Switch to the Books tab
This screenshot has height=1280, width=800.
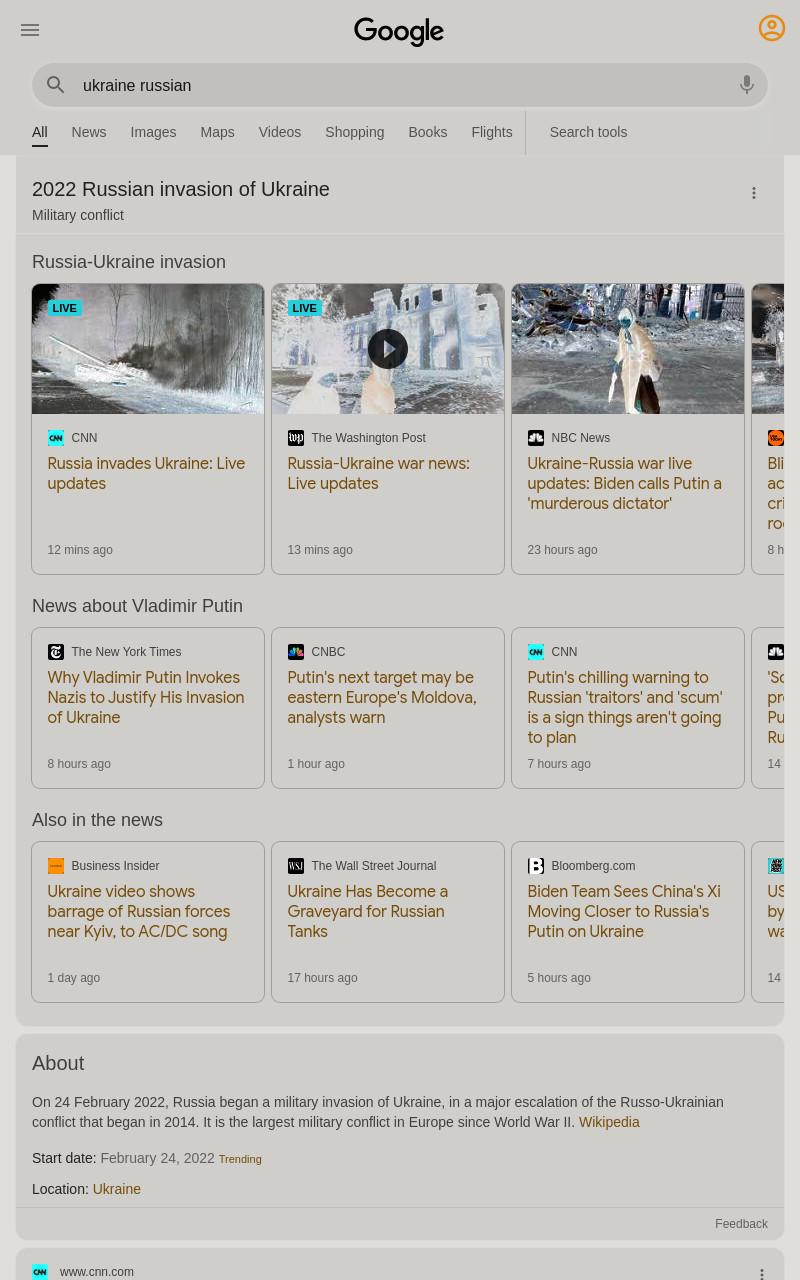tap(427, 132)
